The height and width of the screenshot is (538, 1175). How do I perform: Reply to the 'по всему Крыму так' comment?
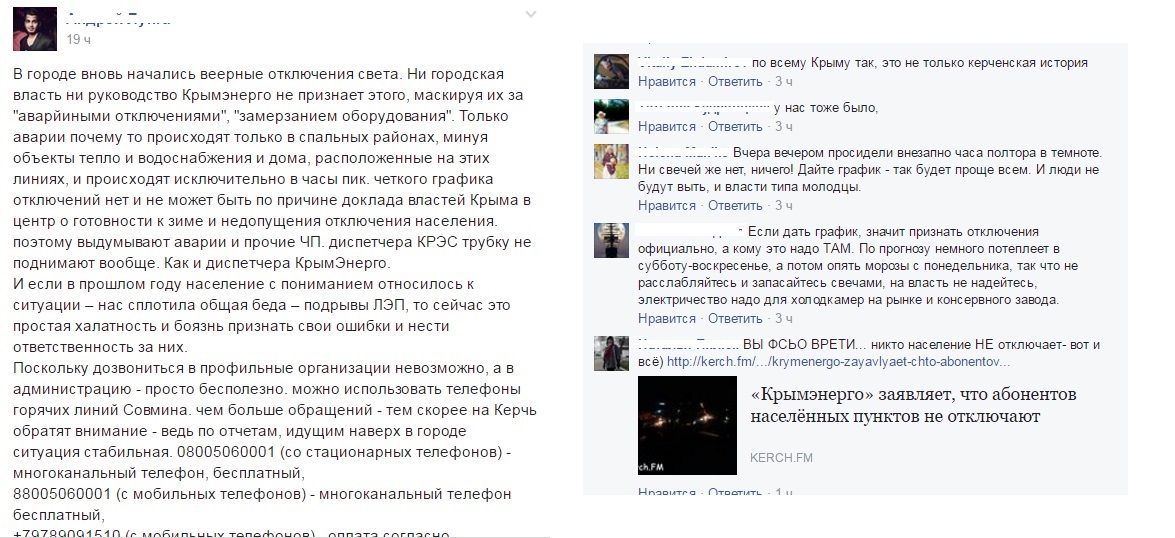point(735,81)
